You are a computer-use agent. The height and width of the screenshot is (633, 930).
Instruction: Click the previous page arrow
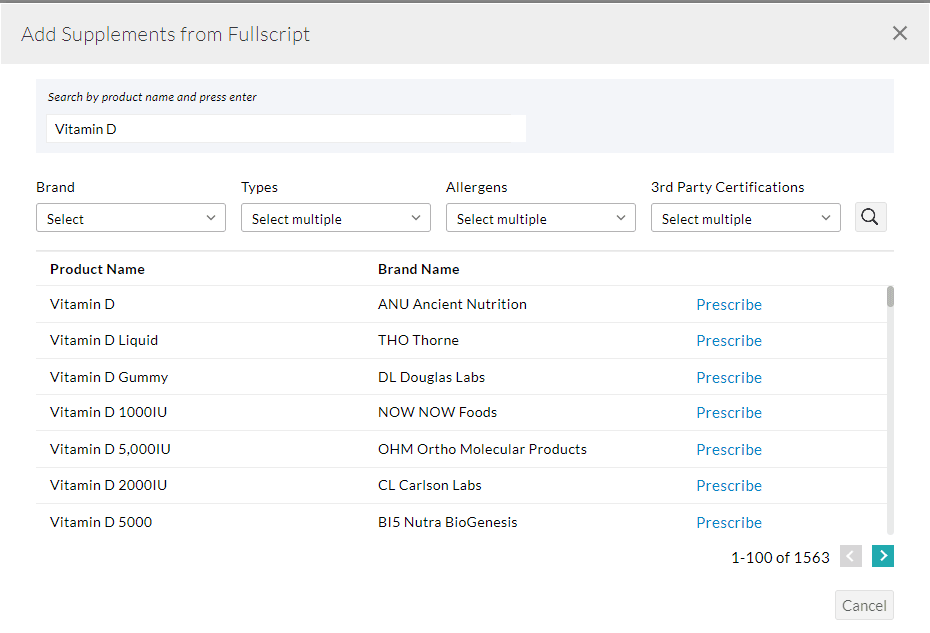pos(850,556)
